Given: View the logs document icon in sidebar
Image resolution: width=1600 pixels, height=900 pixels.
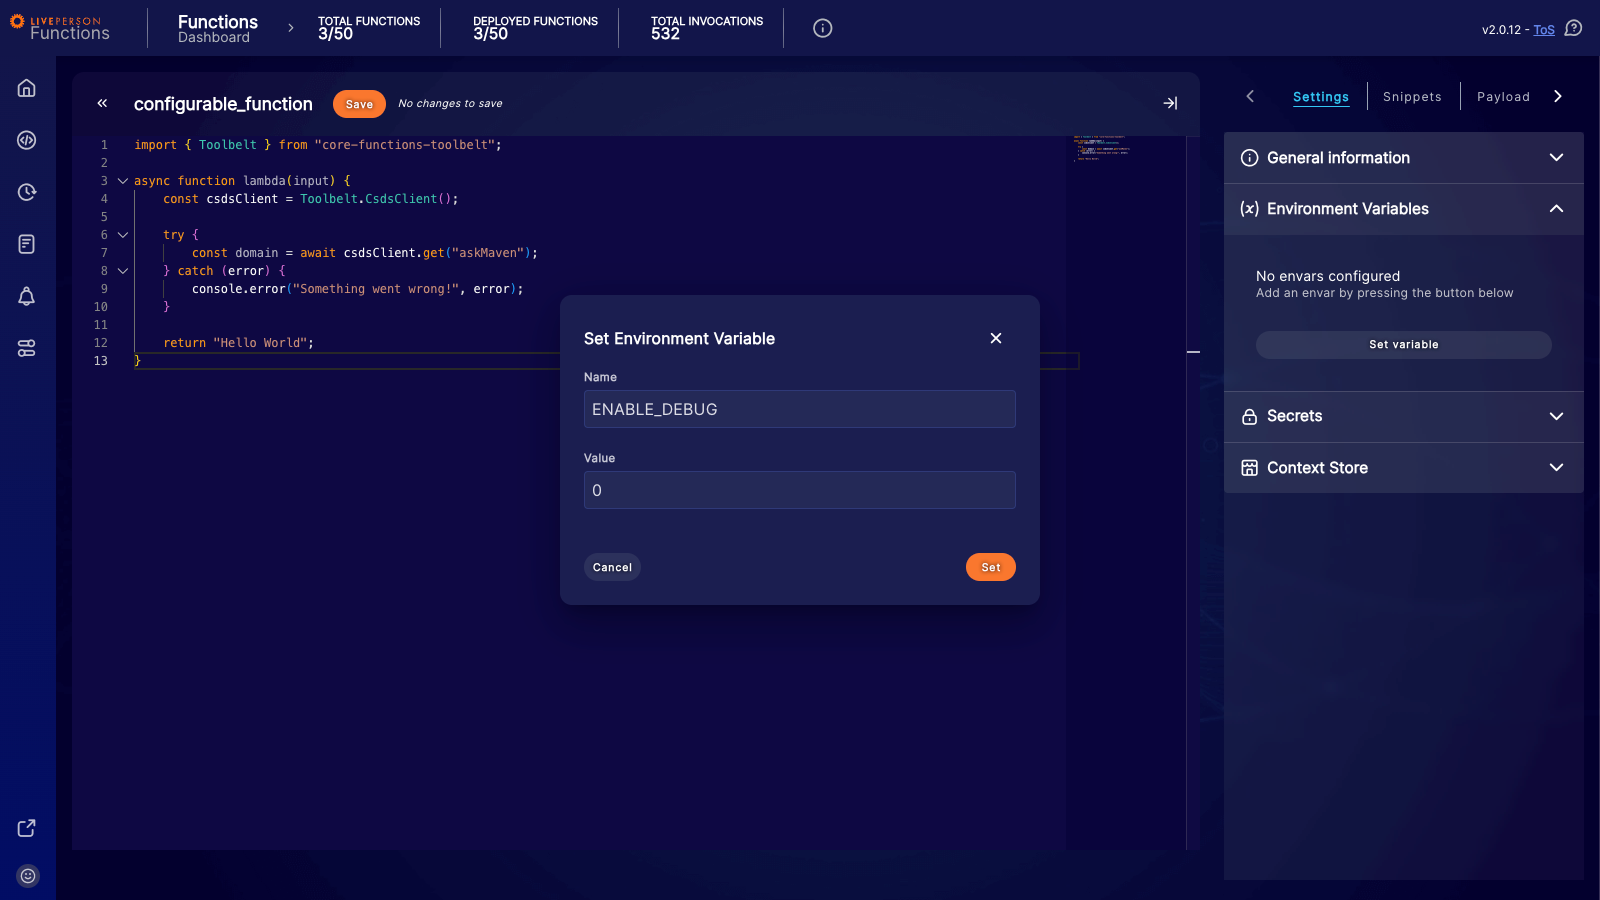Looking at the screenshot, I should 26,244.
